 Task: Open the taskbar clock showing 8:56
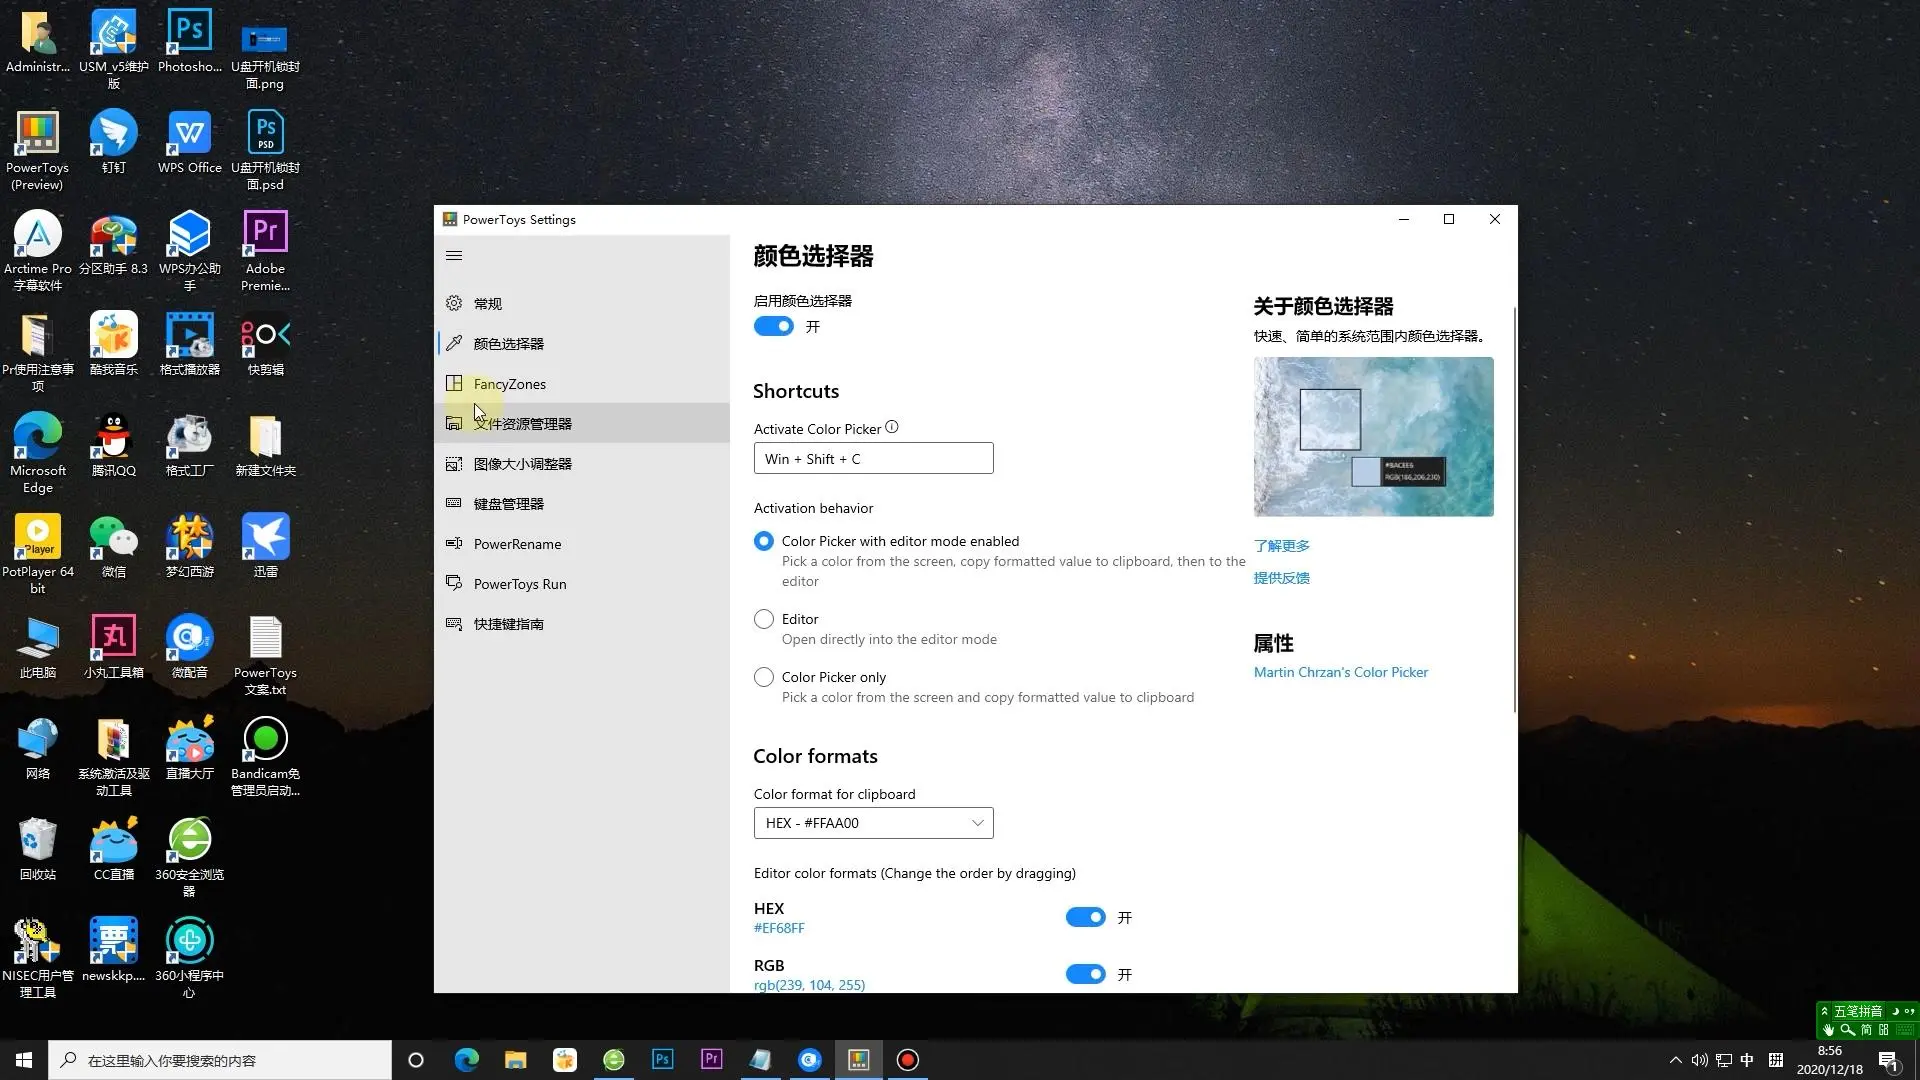click(x=1830, y=1060)
